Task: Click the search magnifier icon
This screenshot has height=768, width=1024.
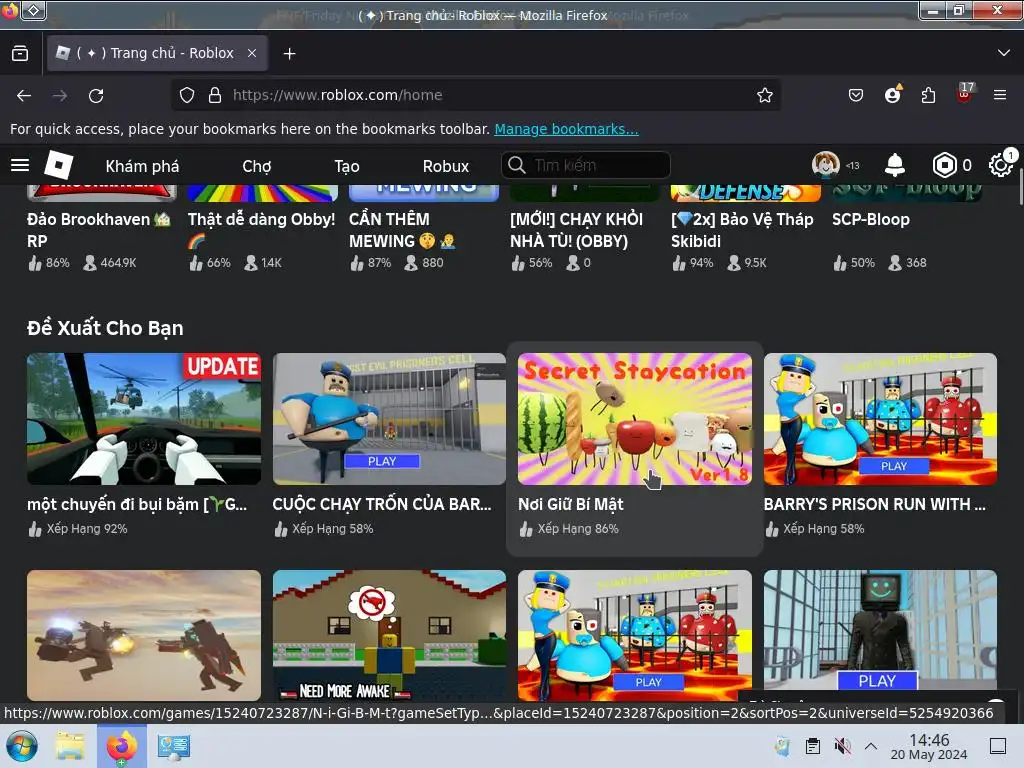Action: pyautogui.click(x=517, y=165)
